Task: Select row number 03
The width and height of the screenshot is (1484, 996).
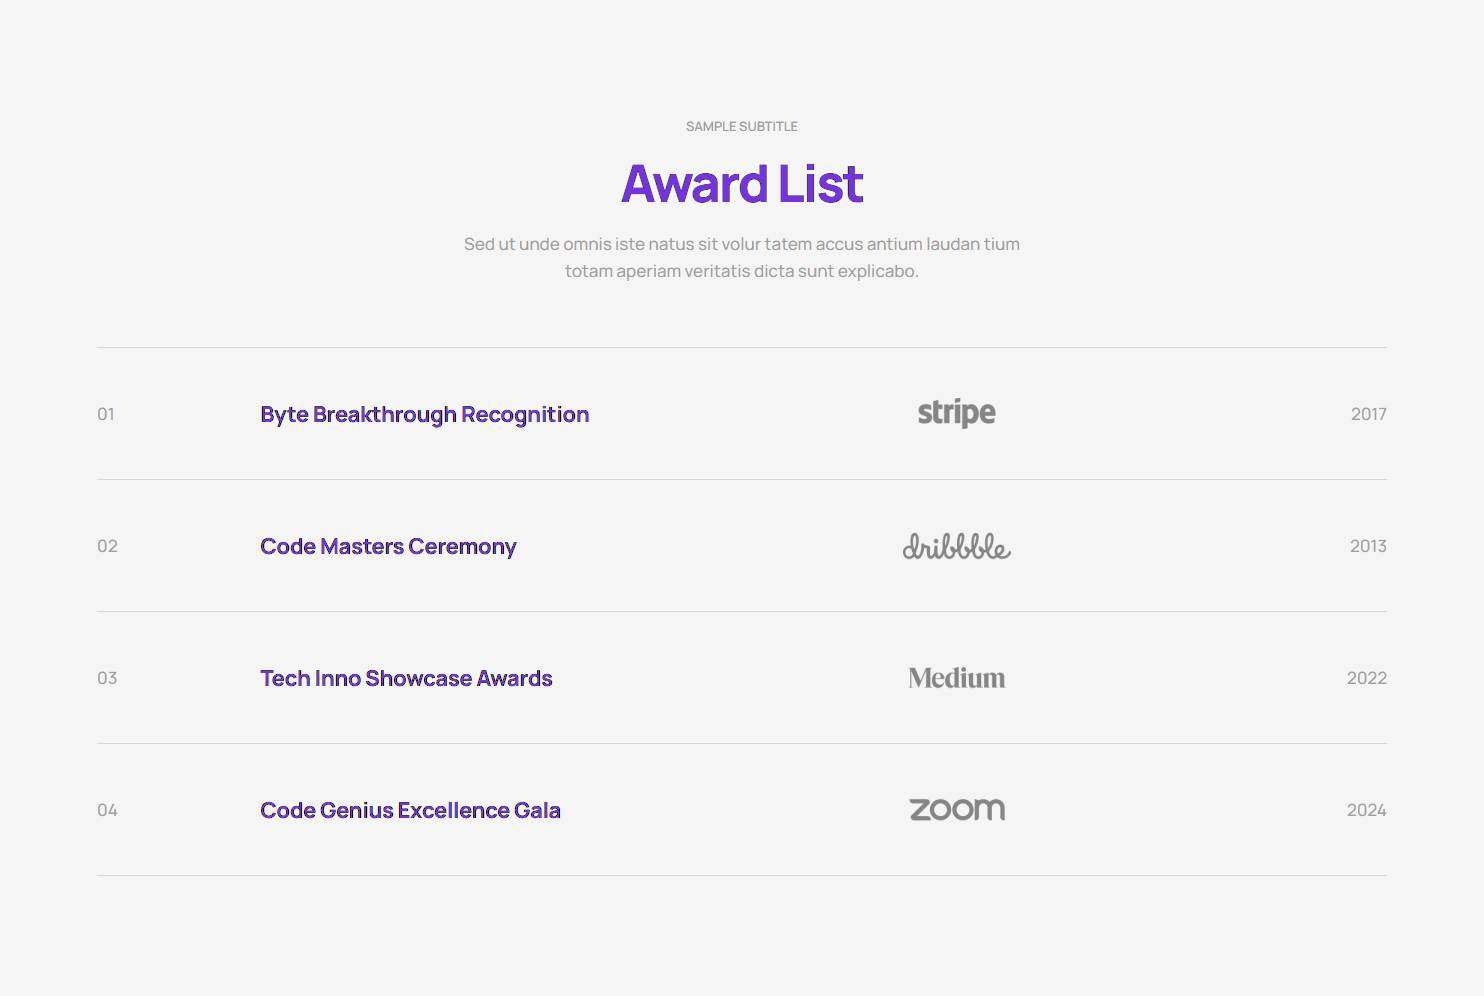Action: 107,678
